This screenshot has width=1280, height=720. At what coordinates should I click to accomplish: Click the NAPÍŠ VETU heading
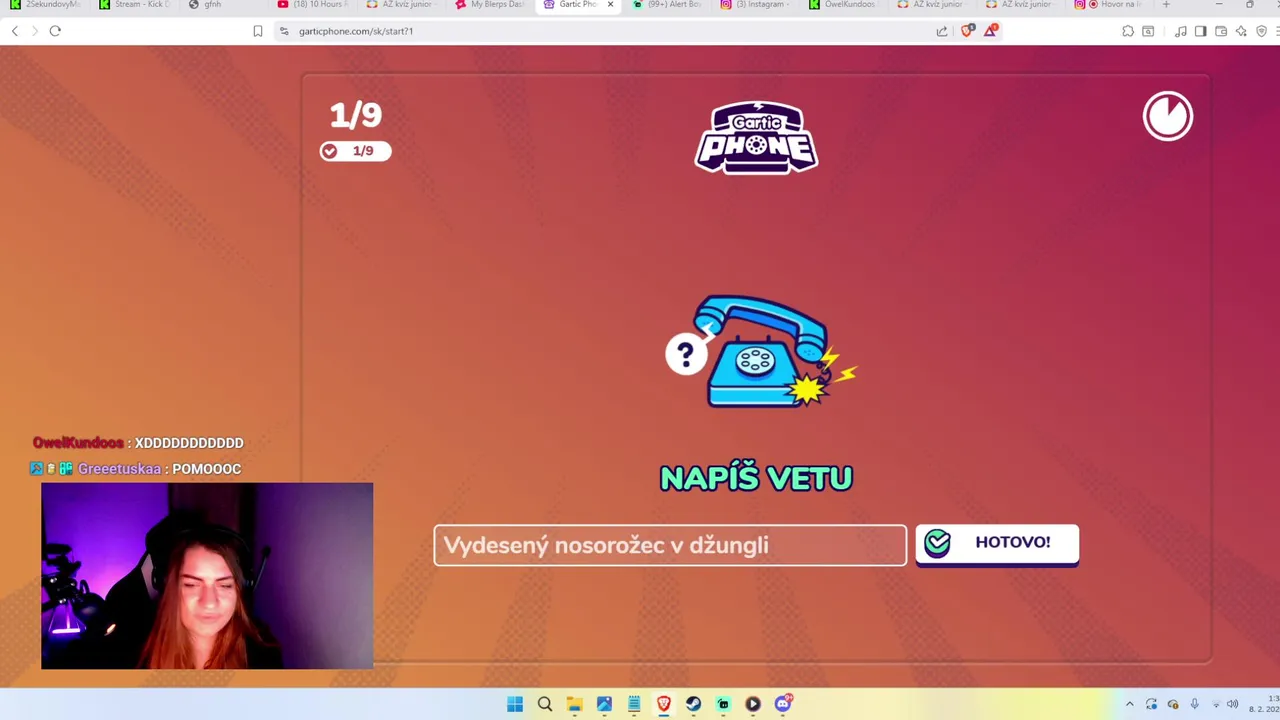point(756,478)
